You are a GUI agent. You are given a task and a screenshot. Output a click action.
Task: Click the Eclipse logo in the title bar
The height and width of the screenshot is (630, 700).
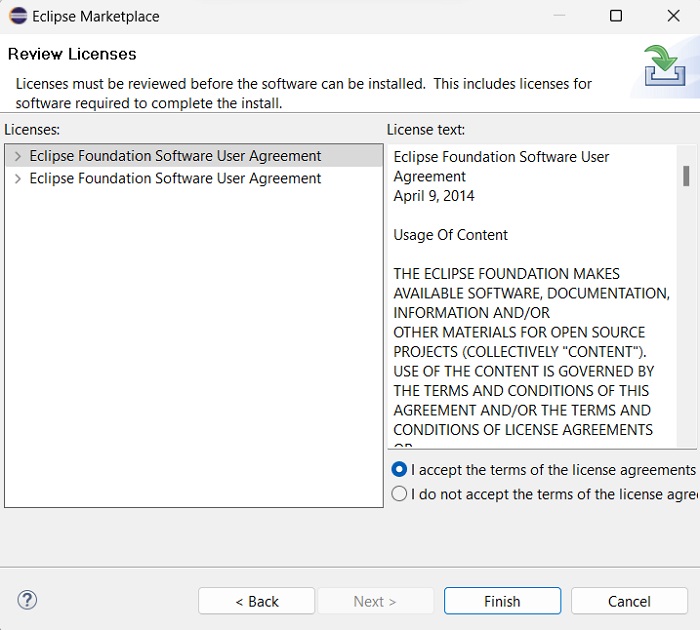(17, 16)
